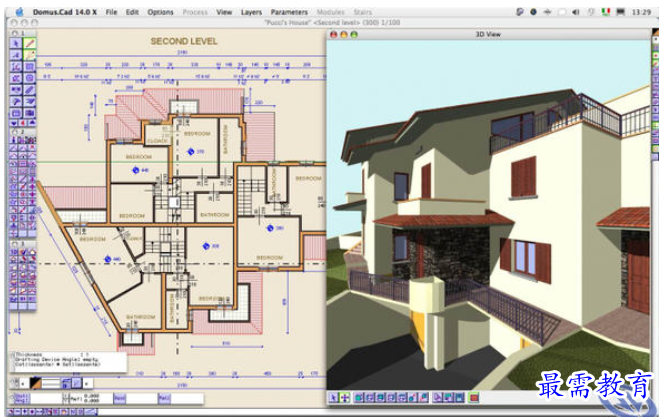Click the red icon ending the 3D View toolbar
The height and width of the screenshot is (417, 660).
tap(474, 397)
